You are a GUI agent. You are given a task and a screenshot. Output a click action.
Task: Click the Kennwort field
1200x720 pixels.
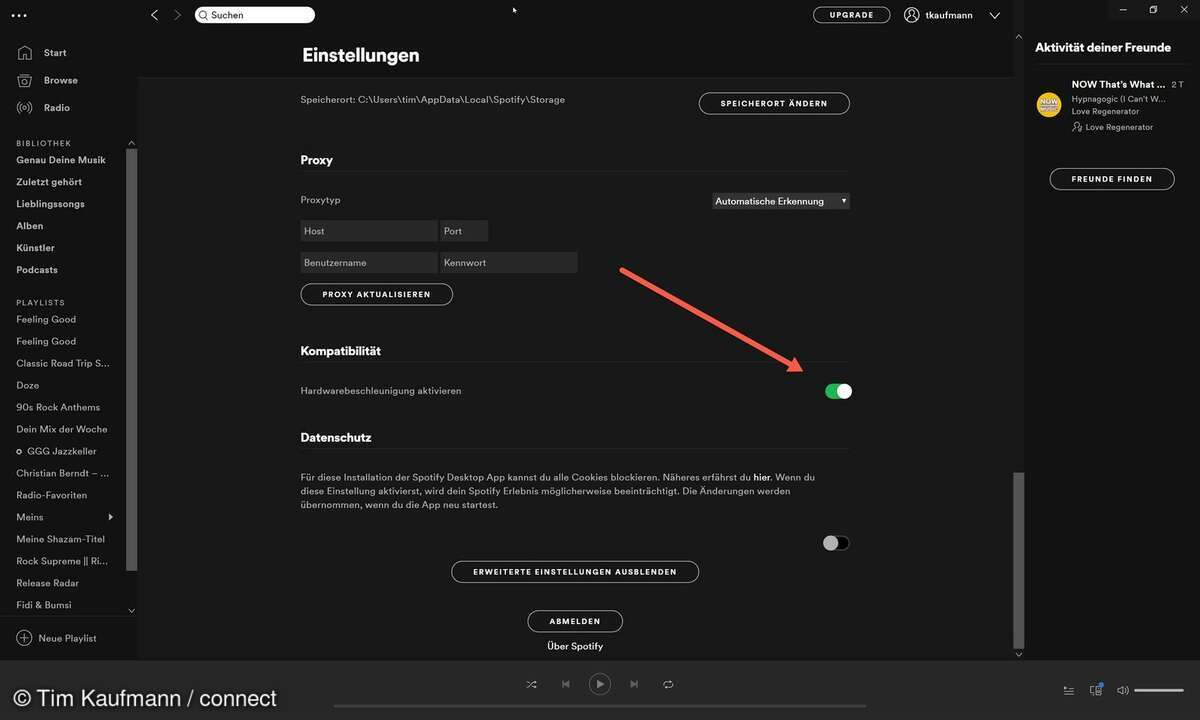[x=509, y=263]
